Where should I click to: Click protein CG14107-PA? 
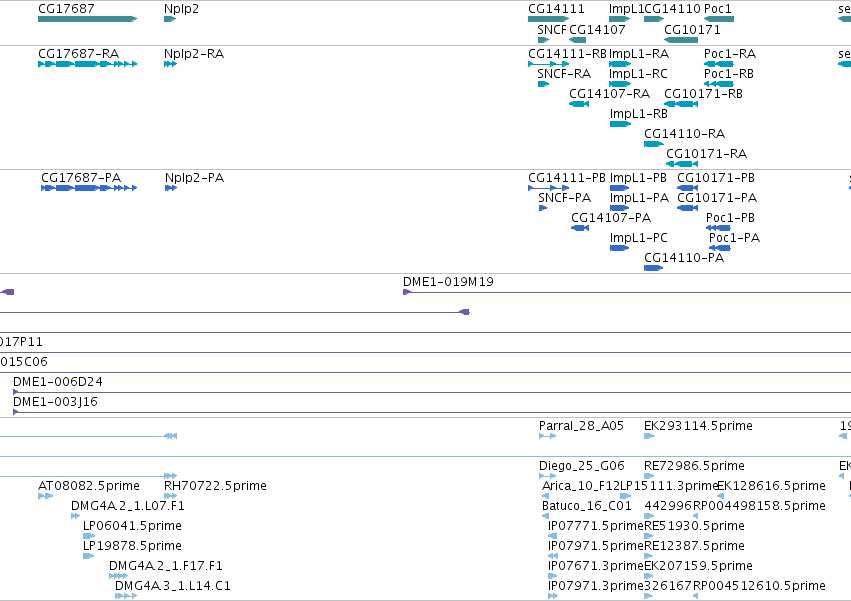click(x=580, y=229)
